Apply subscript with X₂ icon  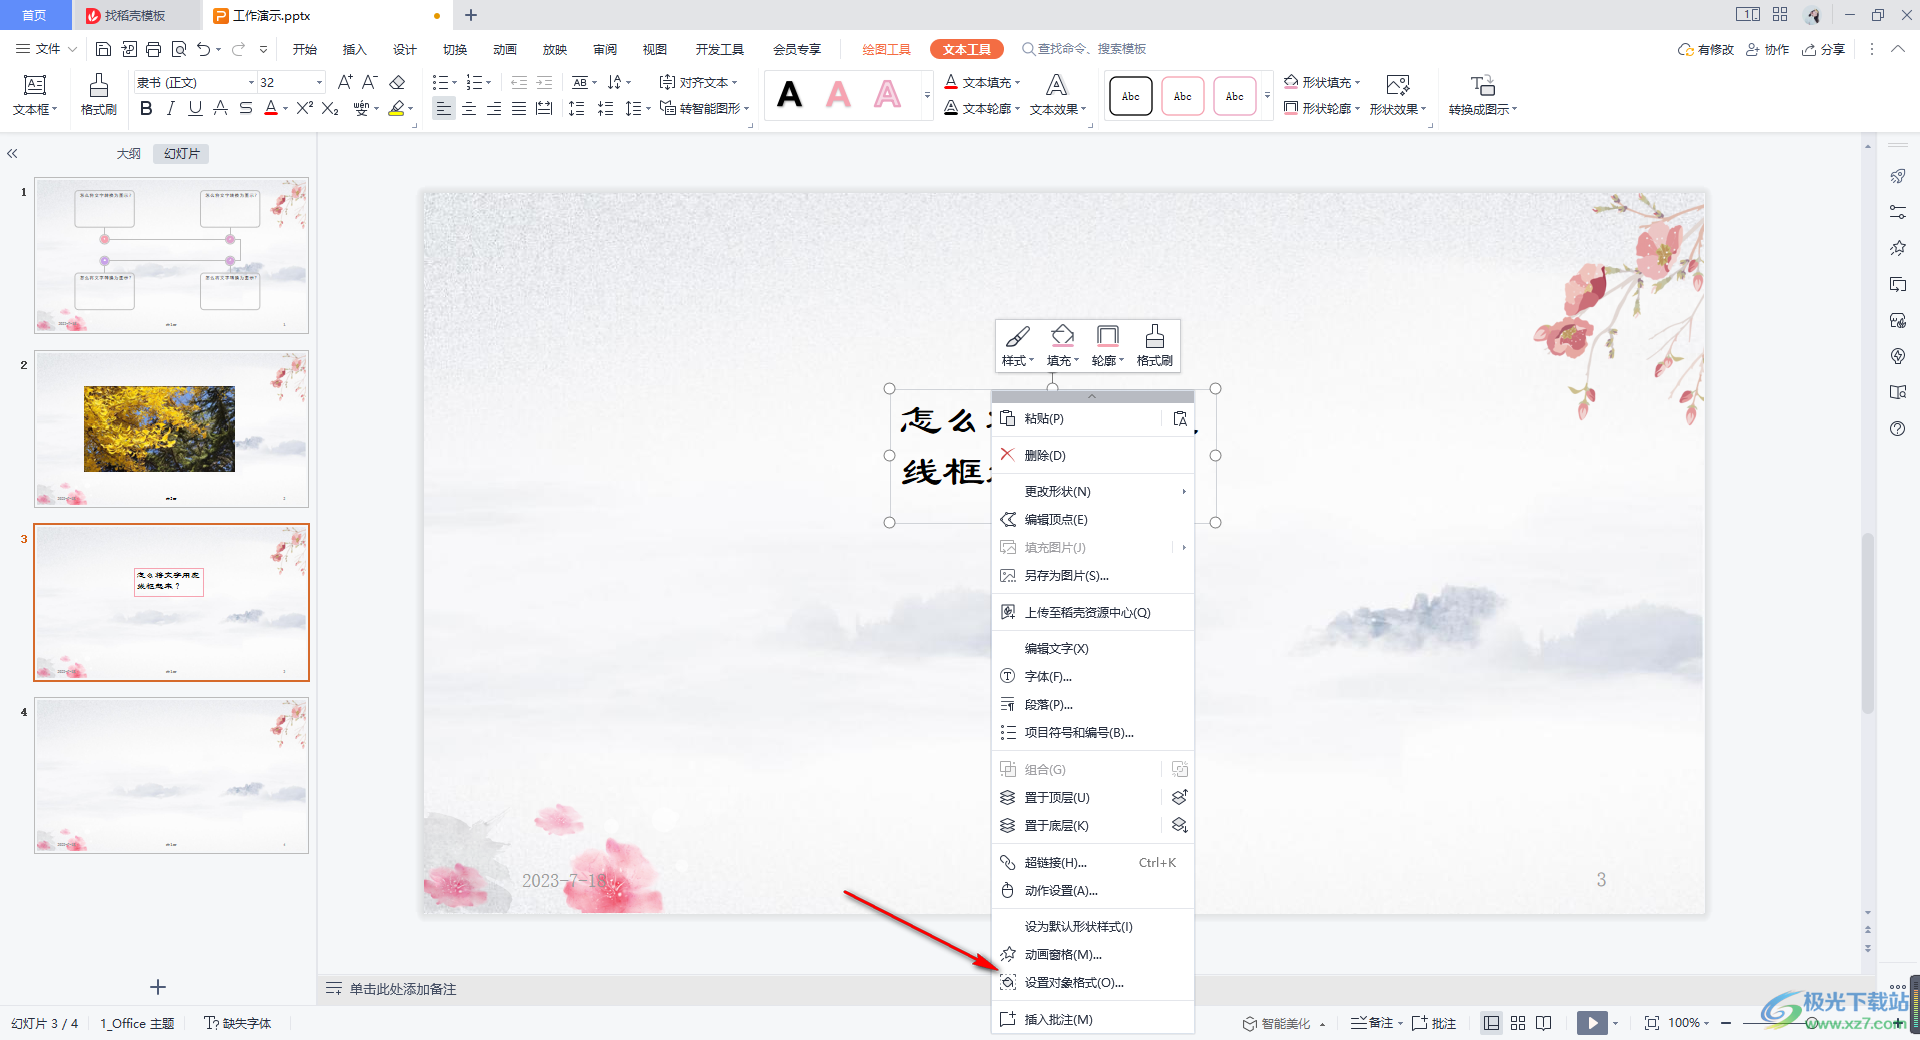[x=330, y=108]
